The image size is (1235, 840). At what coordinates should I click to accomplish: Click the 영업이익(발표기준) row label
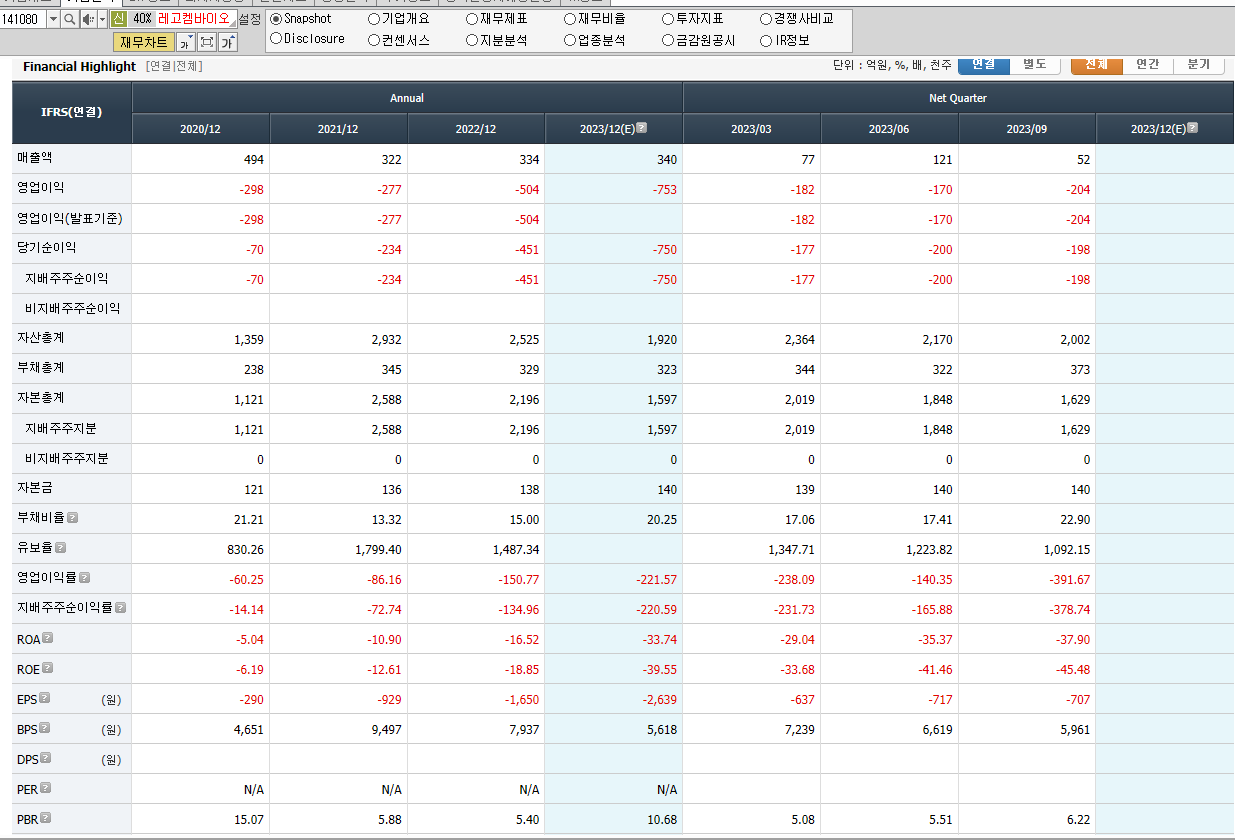70,218
